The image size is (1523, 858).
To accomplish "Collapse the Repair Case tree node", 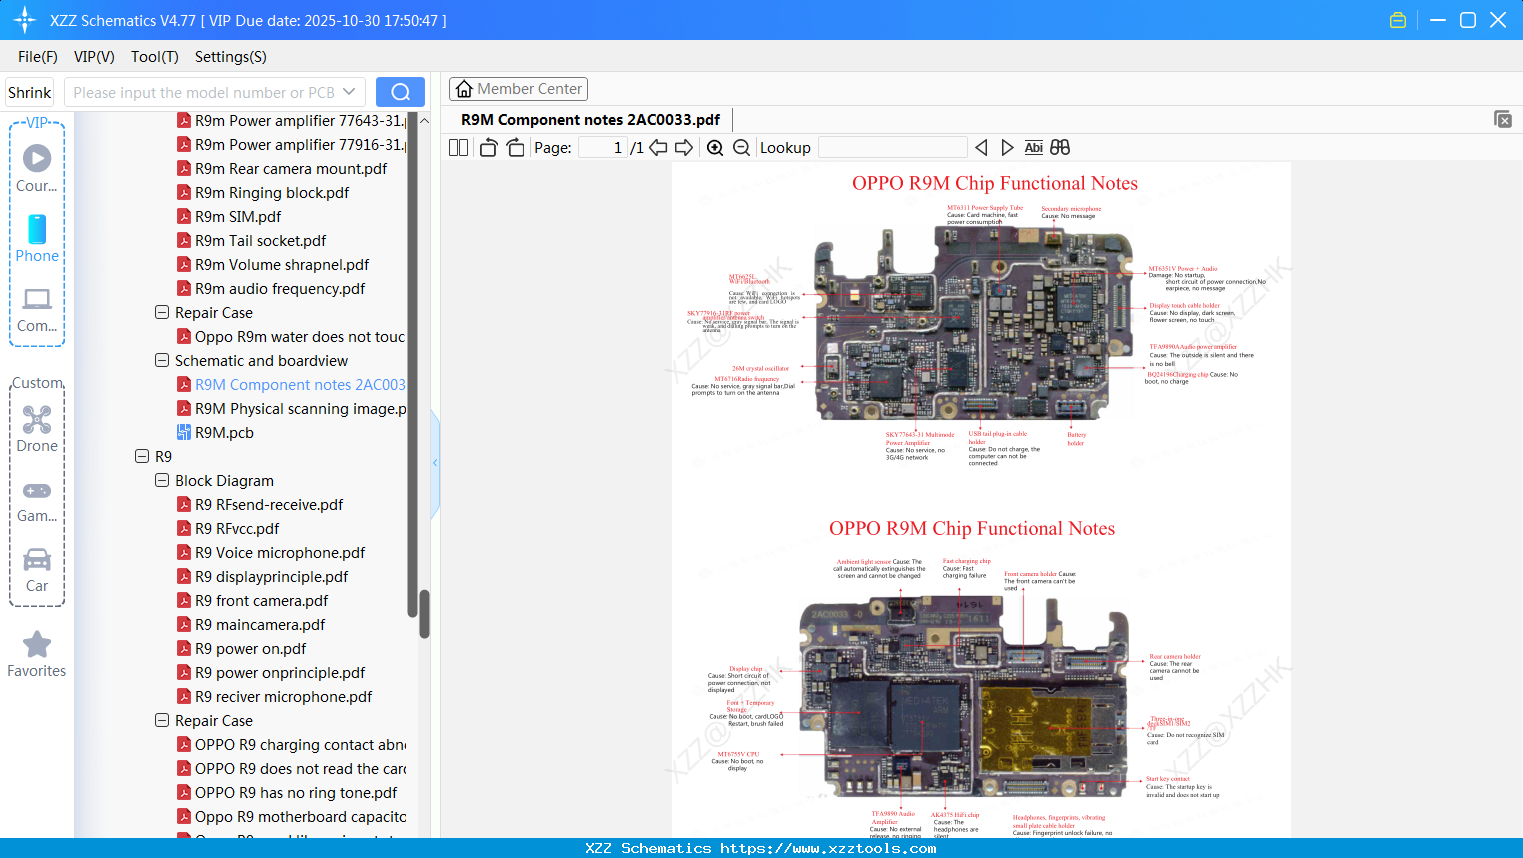I will [x=161, y=312].
